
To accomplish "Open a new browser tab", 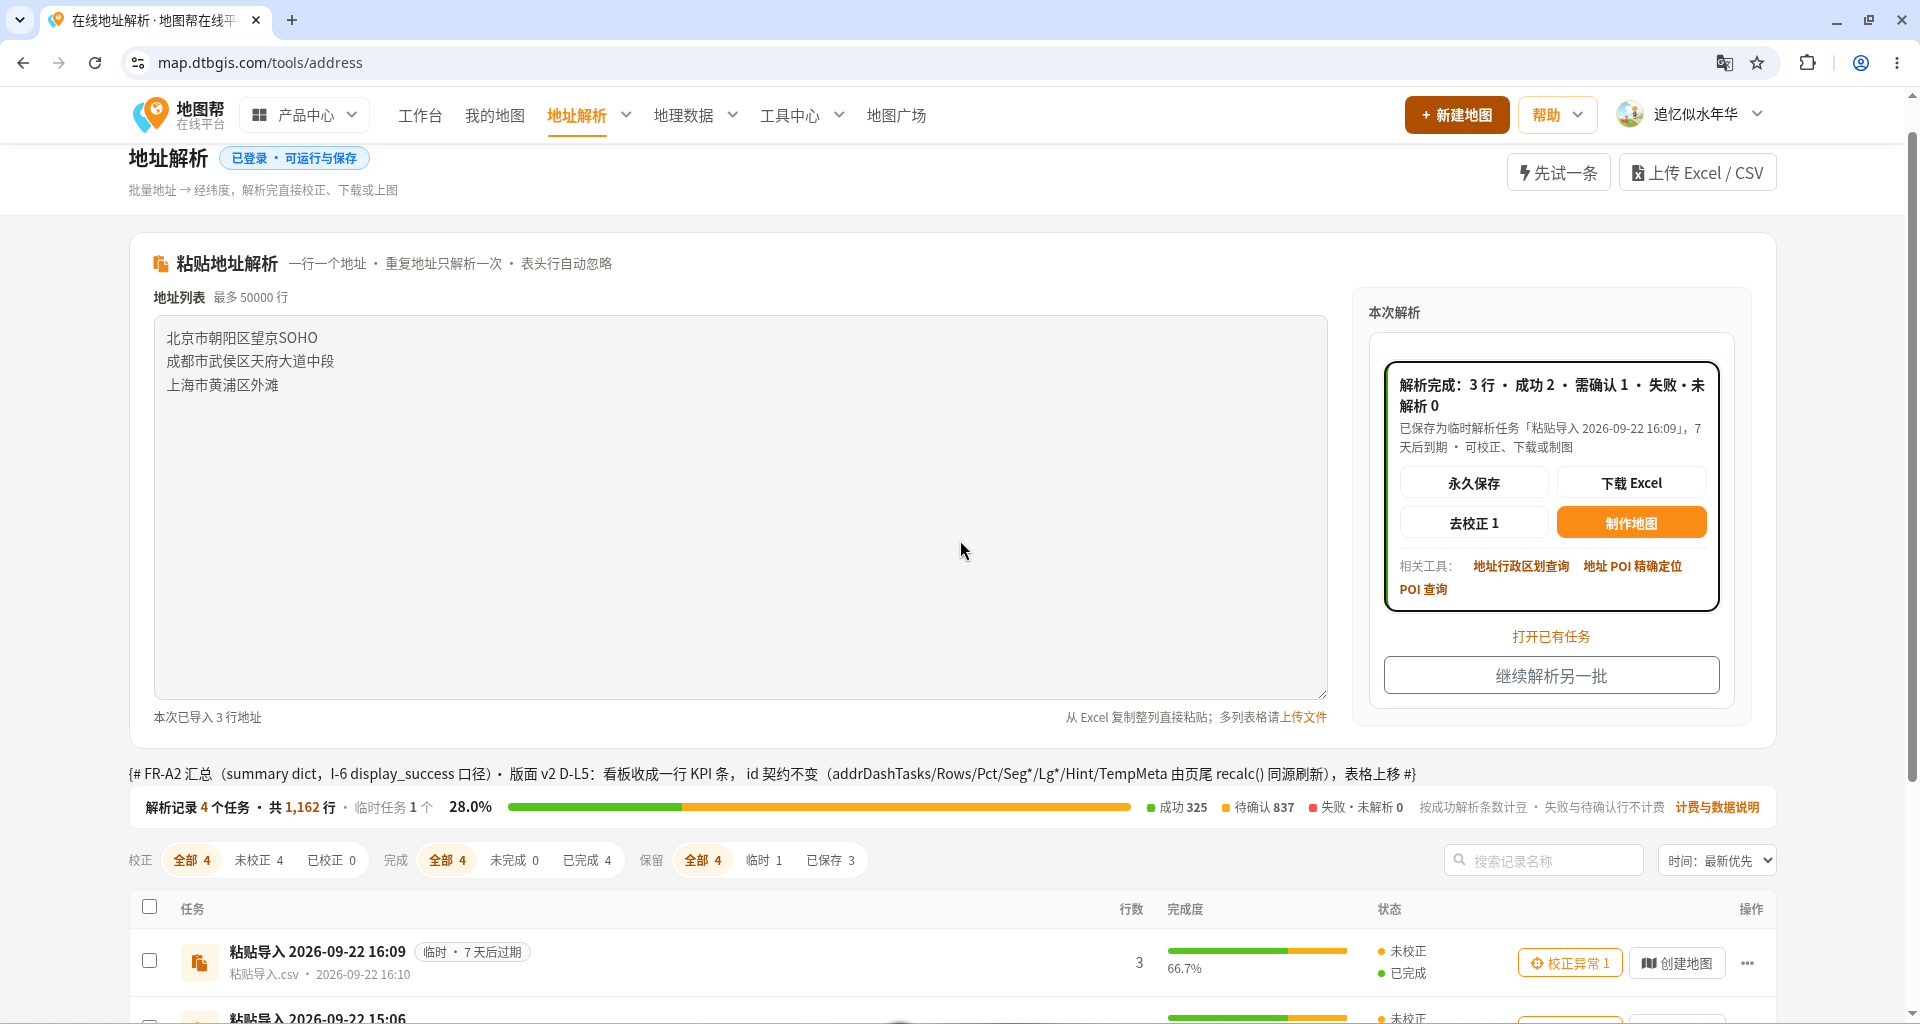I will 292,20.
